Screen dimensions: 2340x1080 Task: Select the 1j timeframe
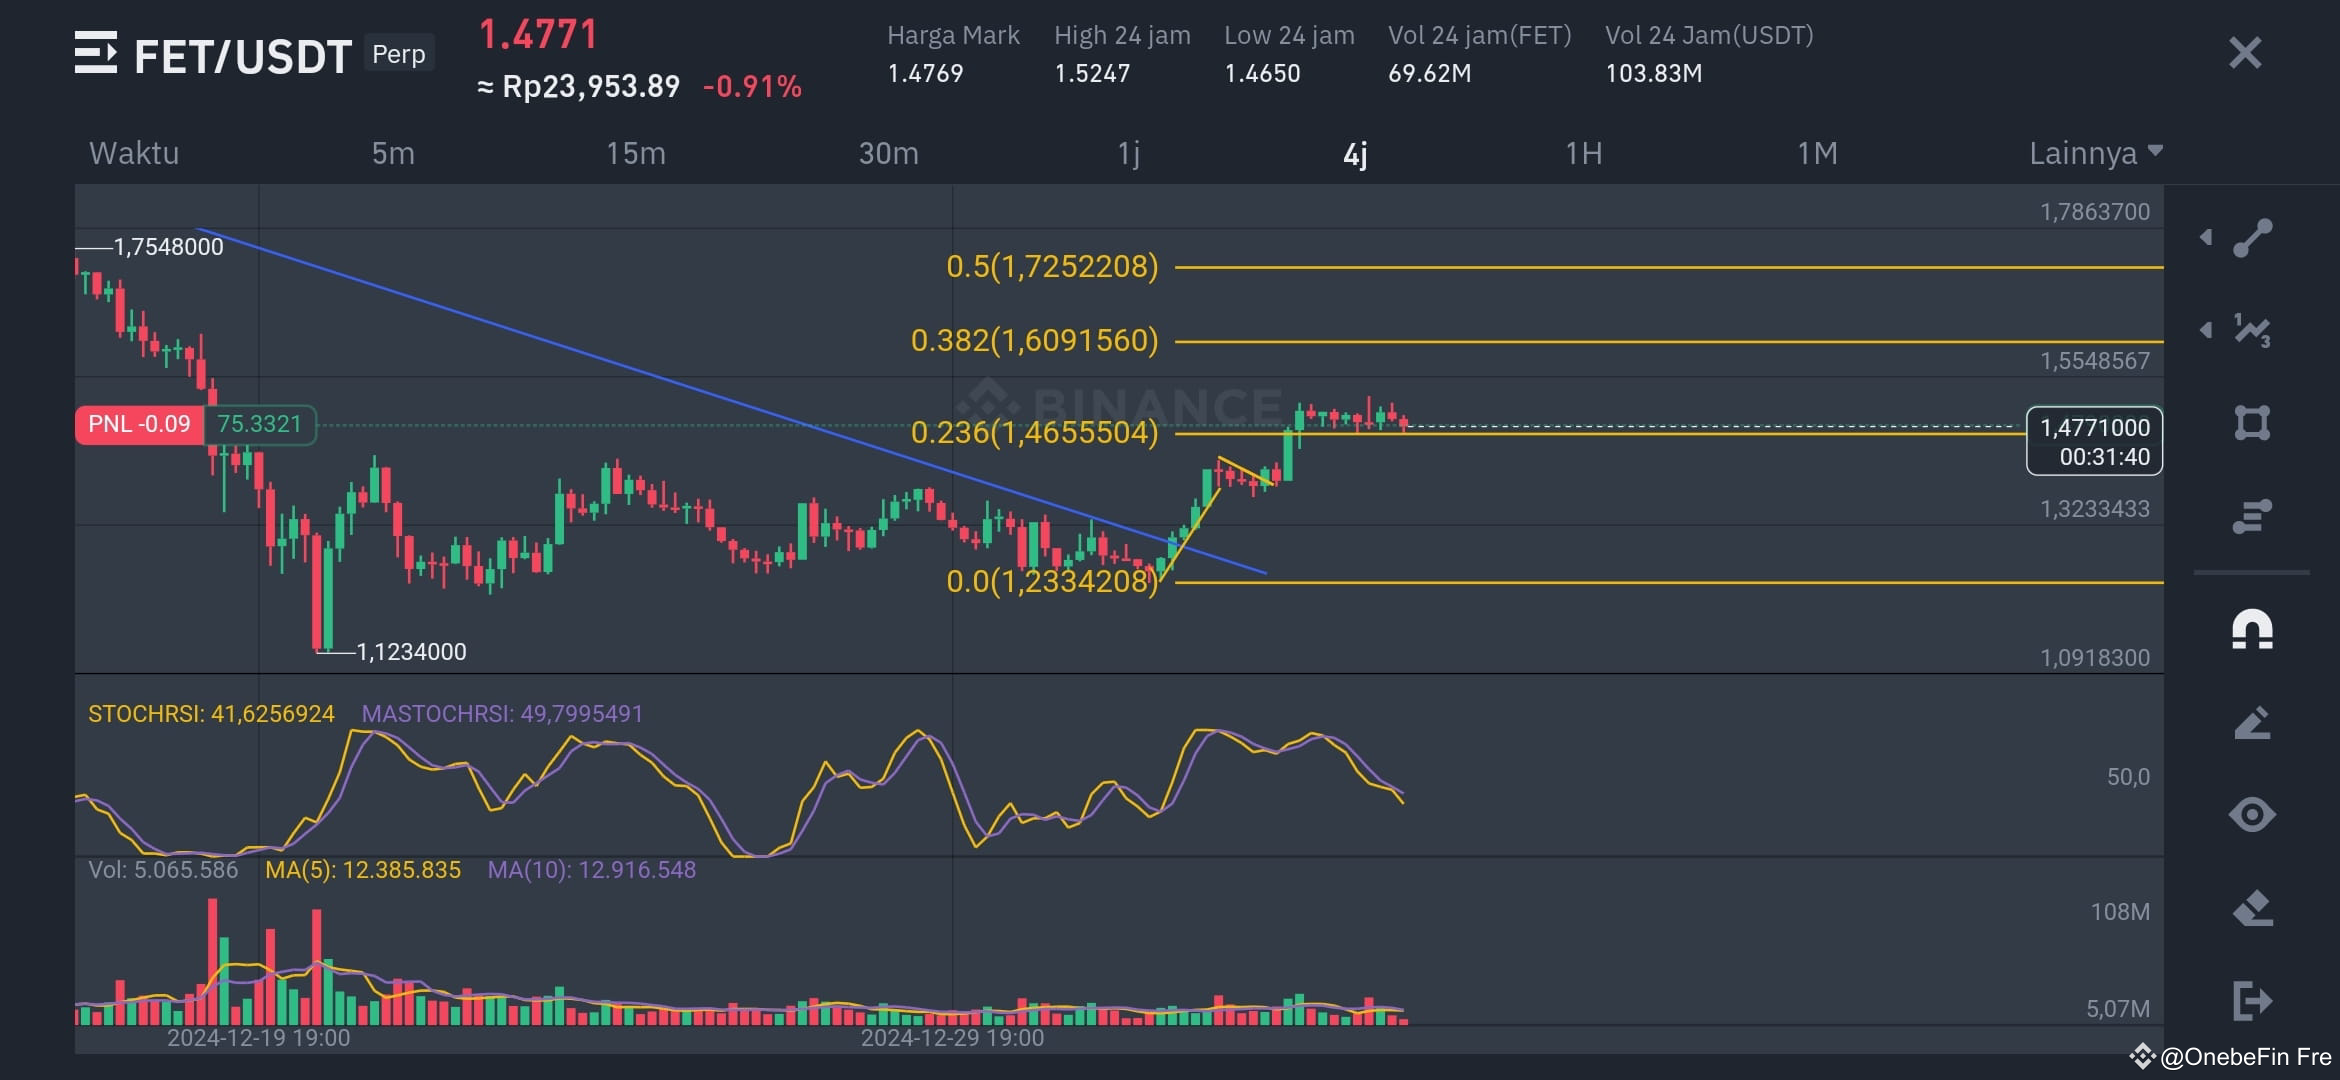coord(1129,153)
